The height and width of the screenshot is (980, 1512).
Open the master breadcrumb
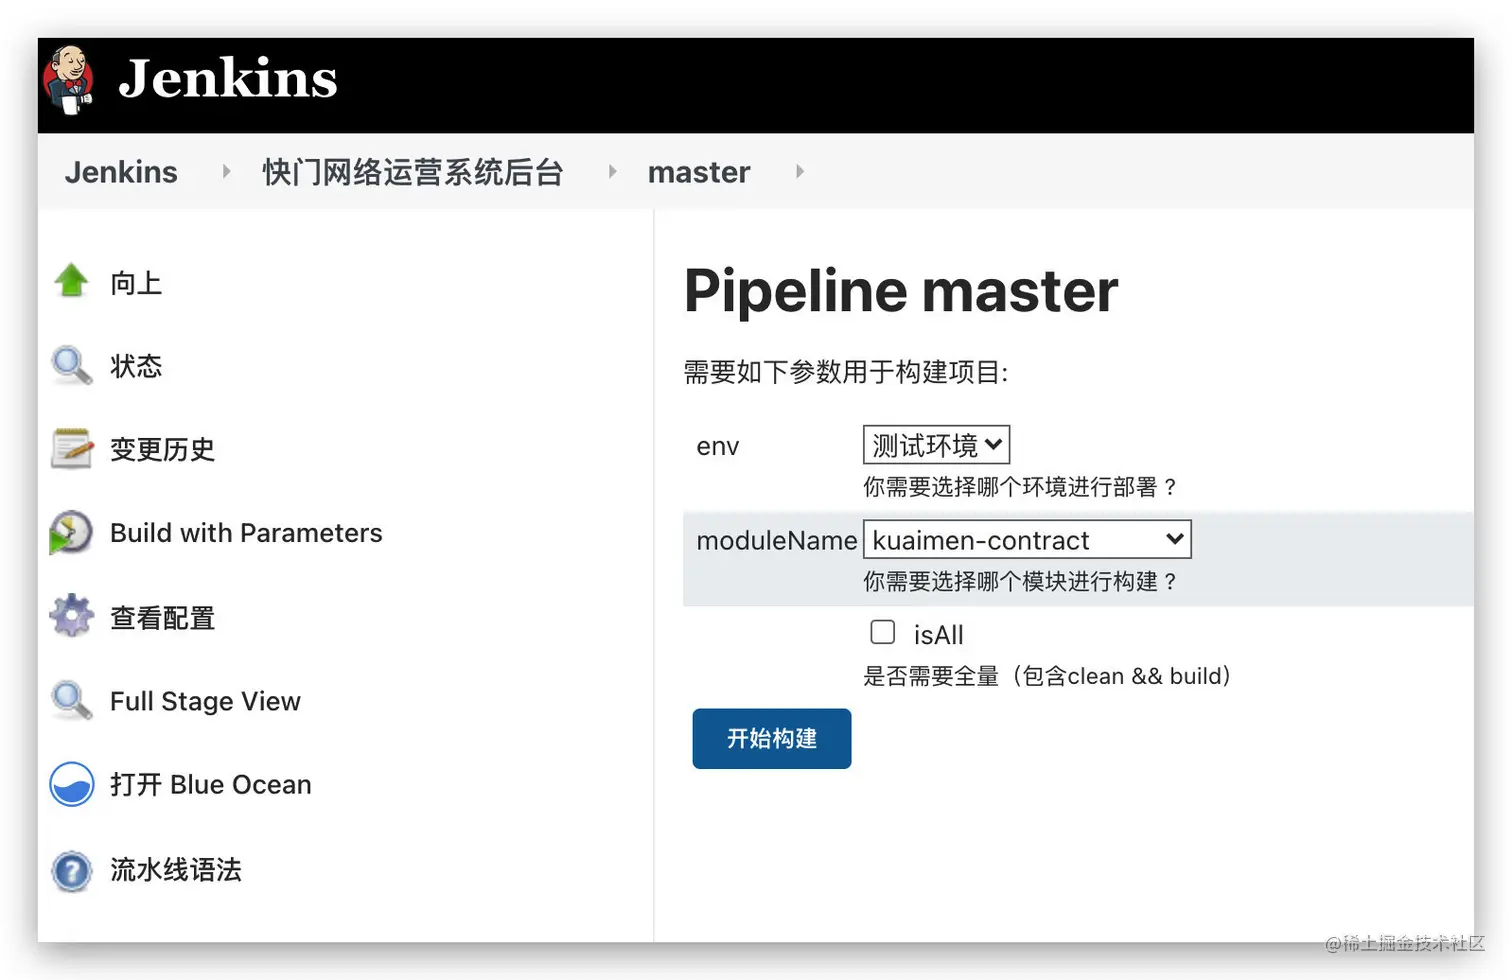tap(699, 172)
